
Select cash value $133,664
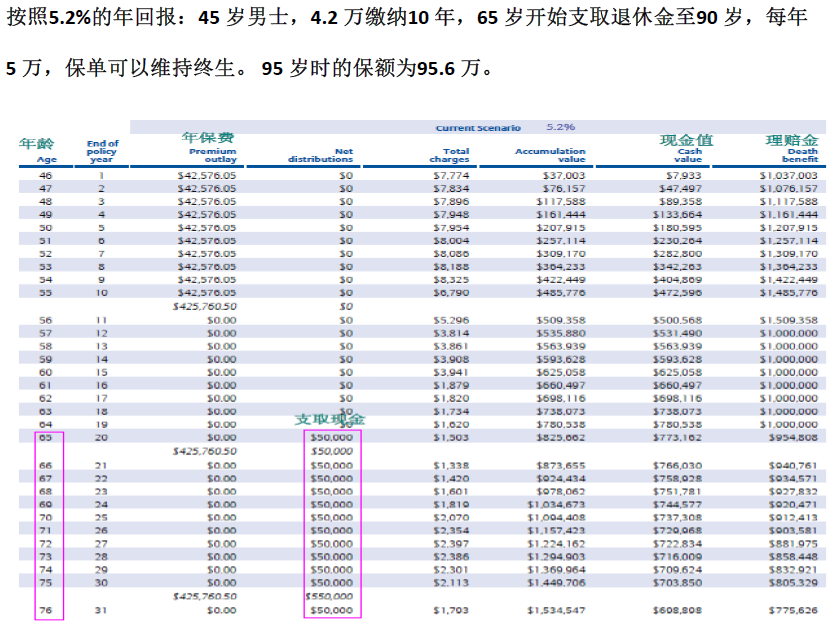[678, 215]
